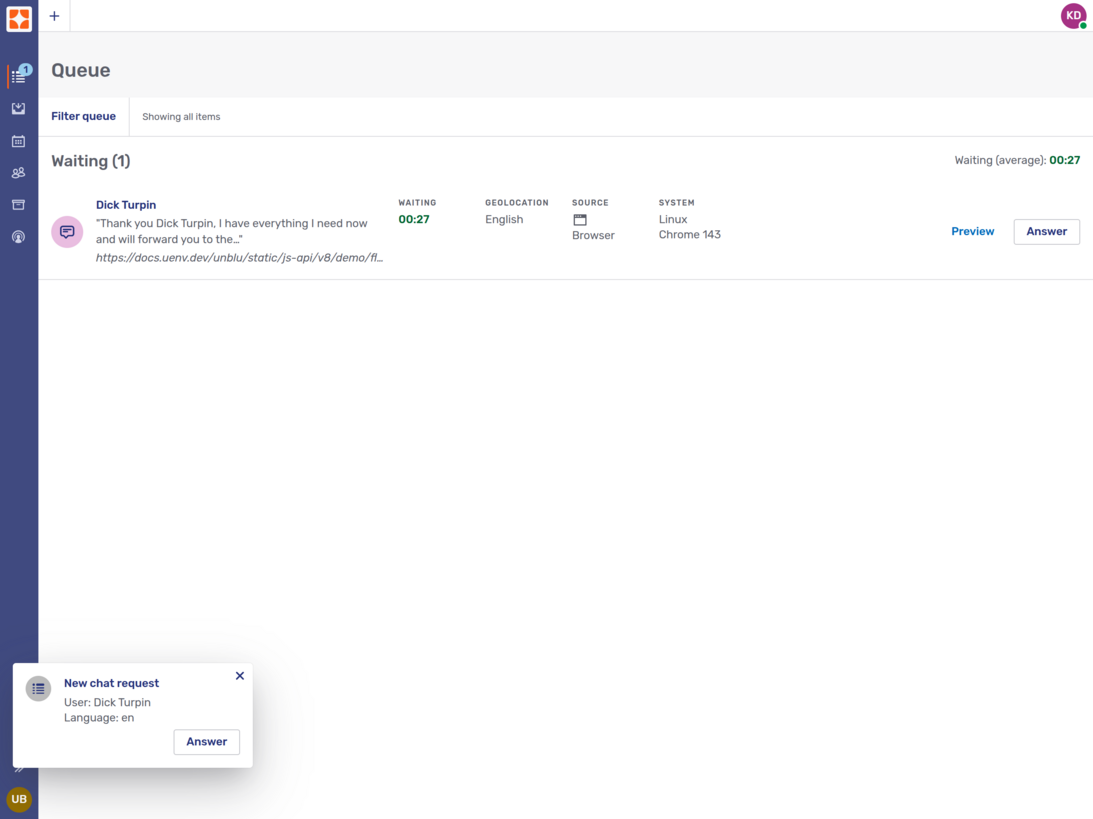This screenshot has height=819, width=1093.
Task: Open the archive box icon in sidebar
Action: pyautogui.click(x=18, y=205)
